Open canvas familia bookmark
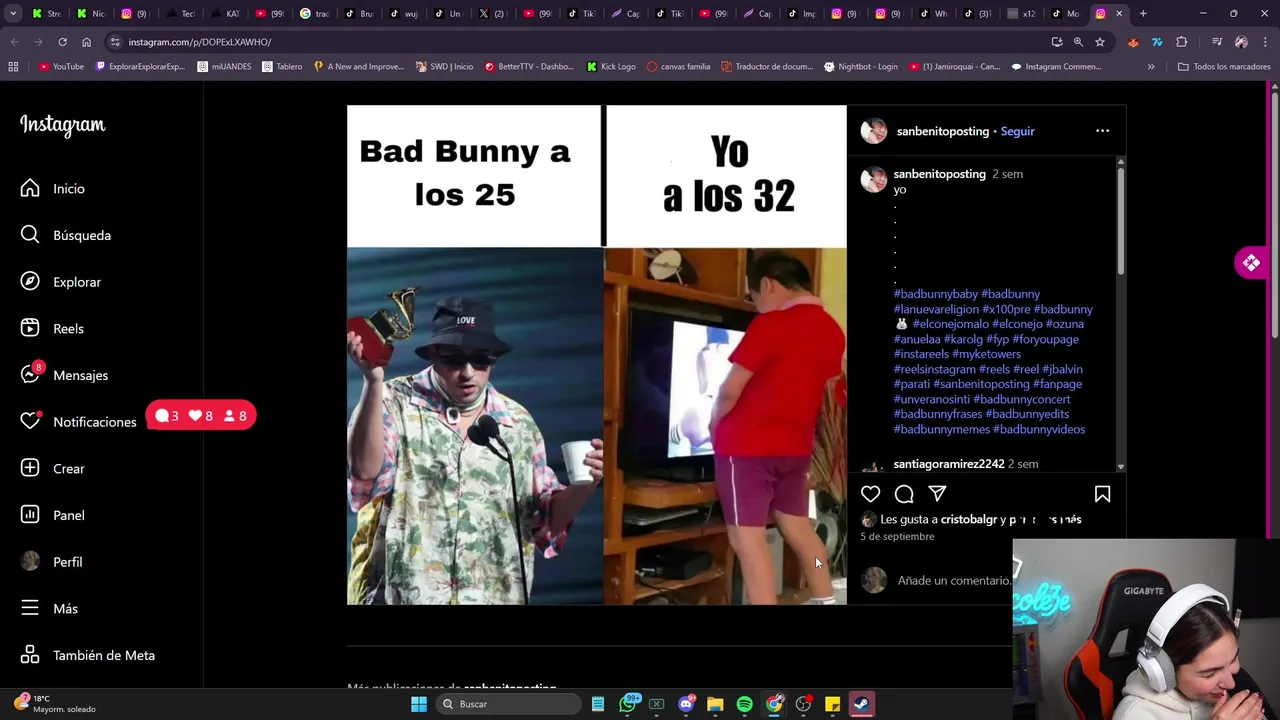 click(x=678, y=67)
